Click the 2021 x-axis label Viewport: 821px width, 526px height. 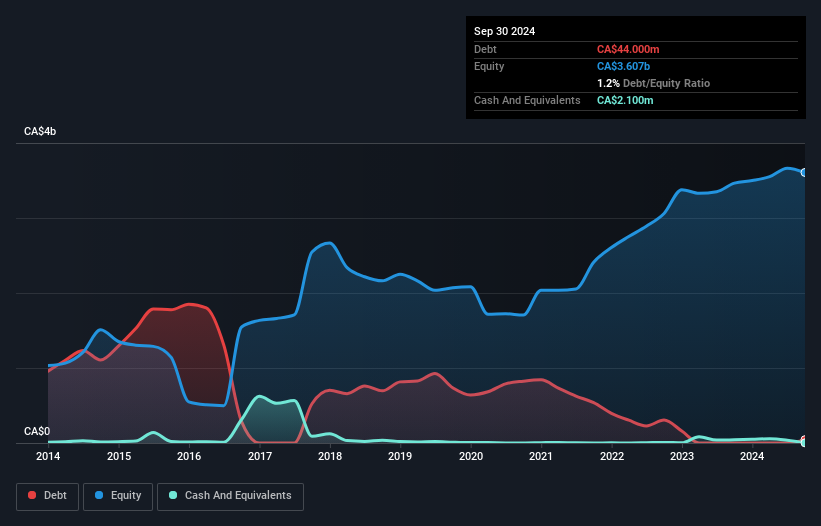(x=541, y=456)
